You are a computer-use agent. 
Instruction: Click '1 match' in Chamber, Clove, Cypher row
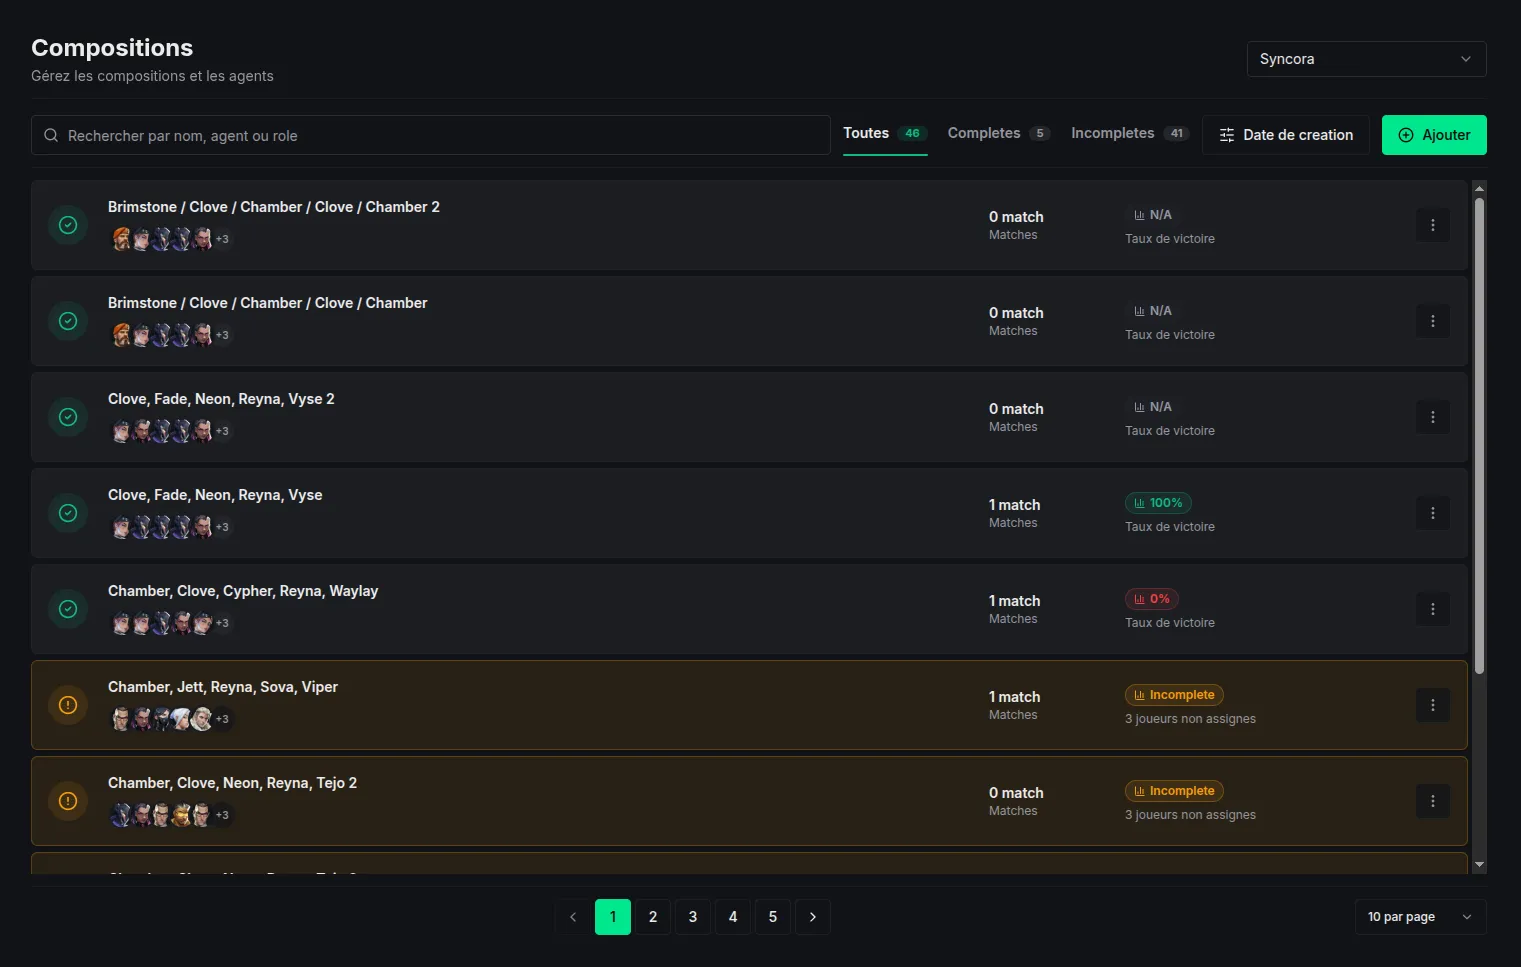tap(1014, 601)
